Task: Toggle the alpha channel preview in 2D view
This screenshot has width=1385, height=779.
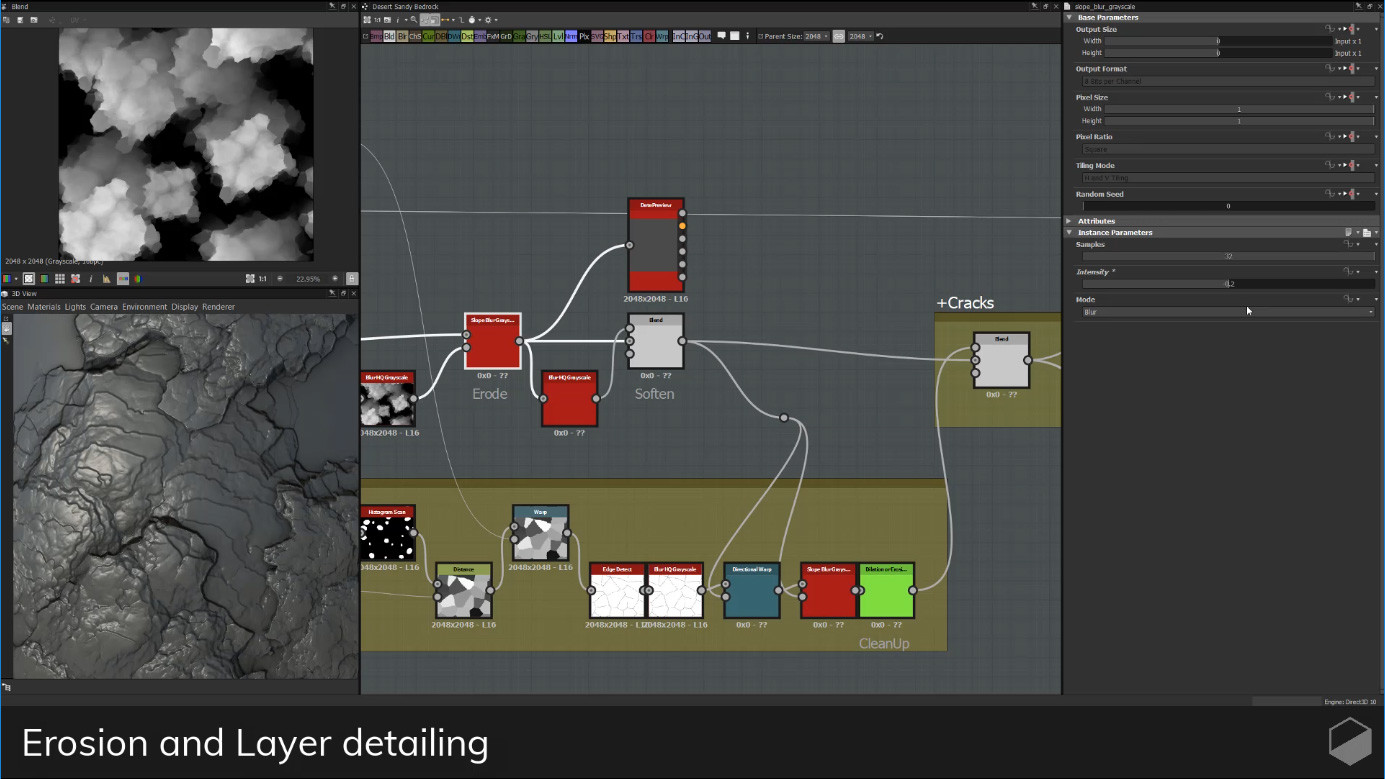Action: pyautogui.click(x=29, y=278)
